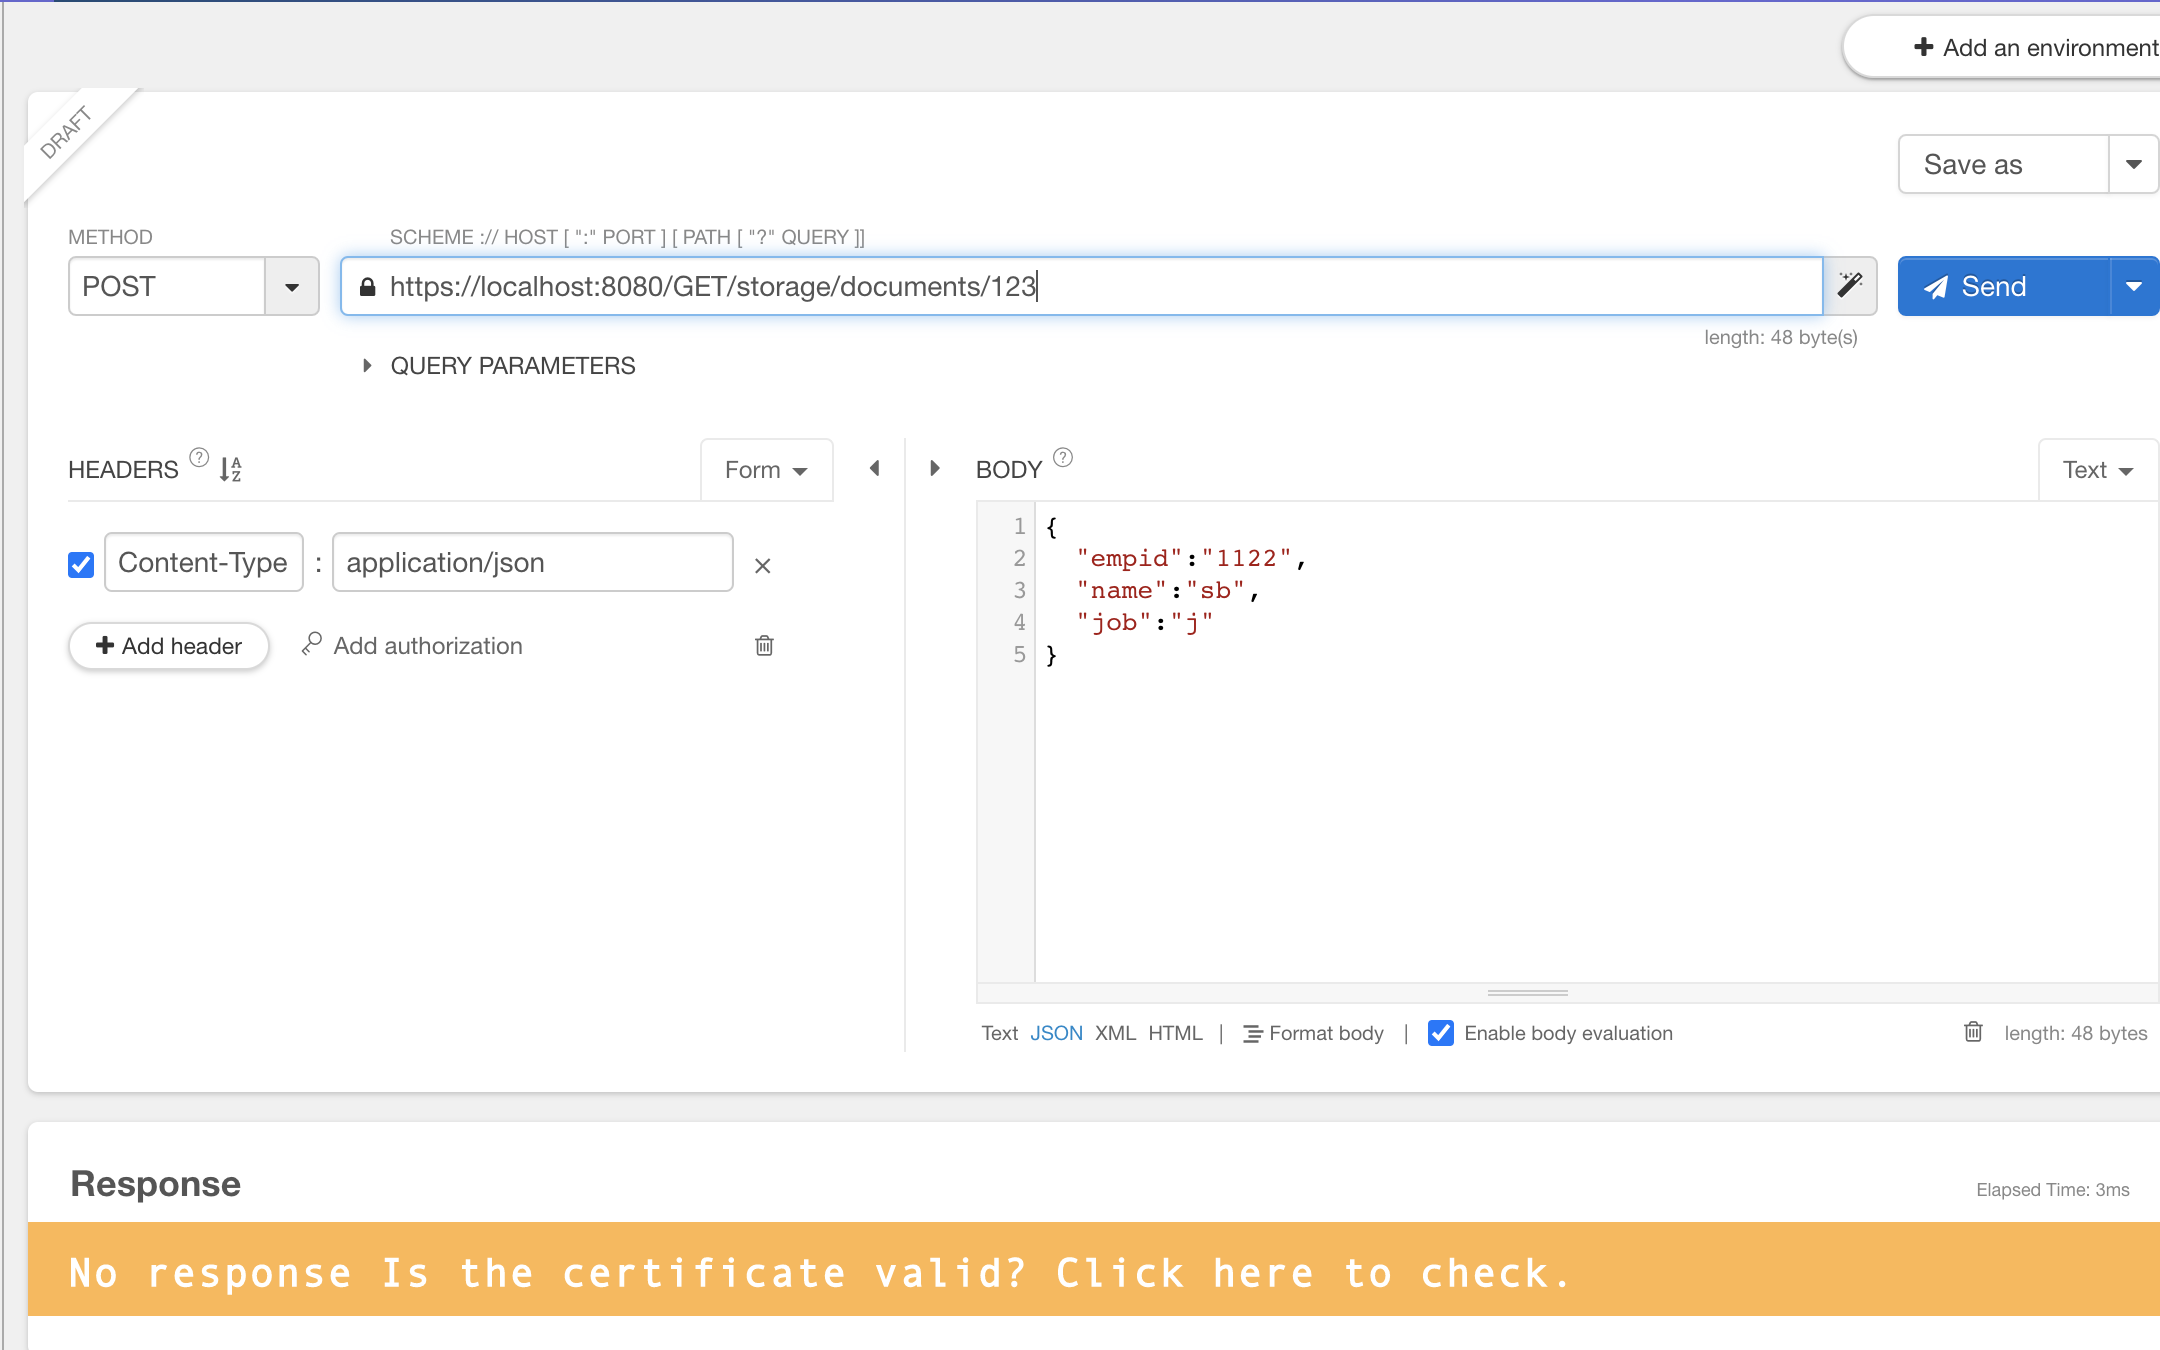Click Add authorization link
Viewport: 2160px width, 1350px height.
coord(427,646)
